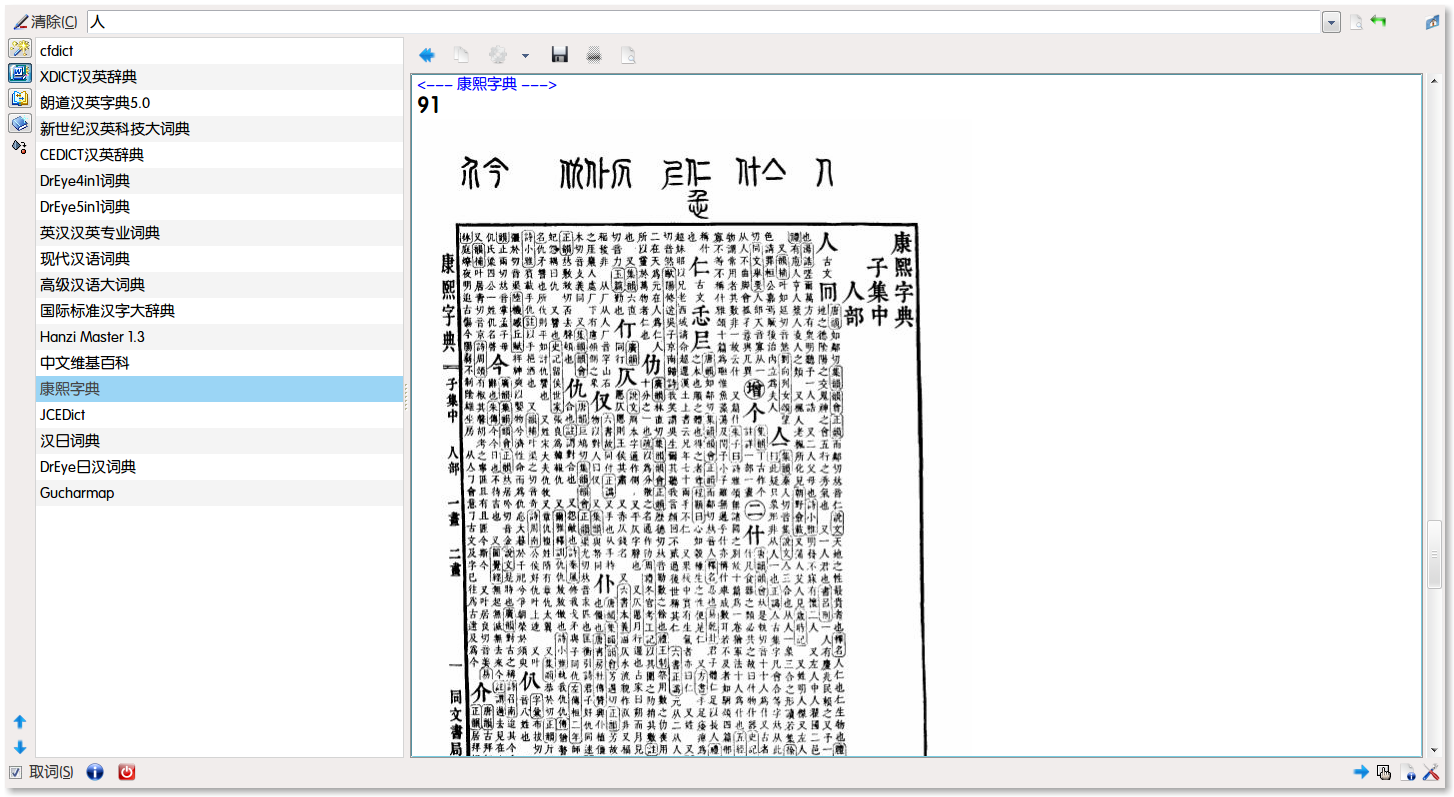Click the gear icon in the article toolbar

(497, 55)
